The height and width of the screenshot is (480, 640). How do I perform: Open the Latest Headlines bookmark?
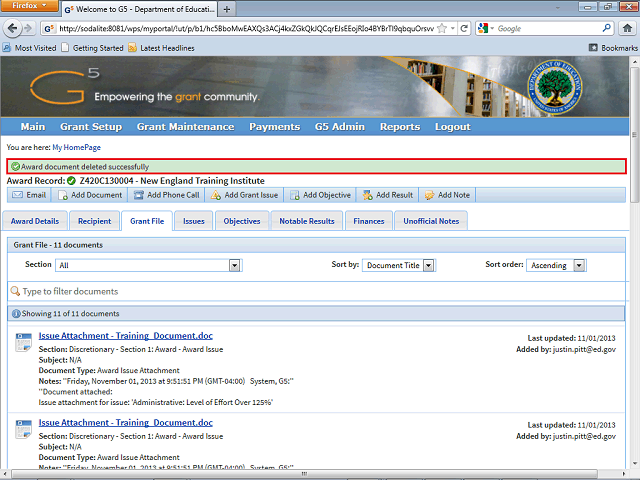(161, 48)
